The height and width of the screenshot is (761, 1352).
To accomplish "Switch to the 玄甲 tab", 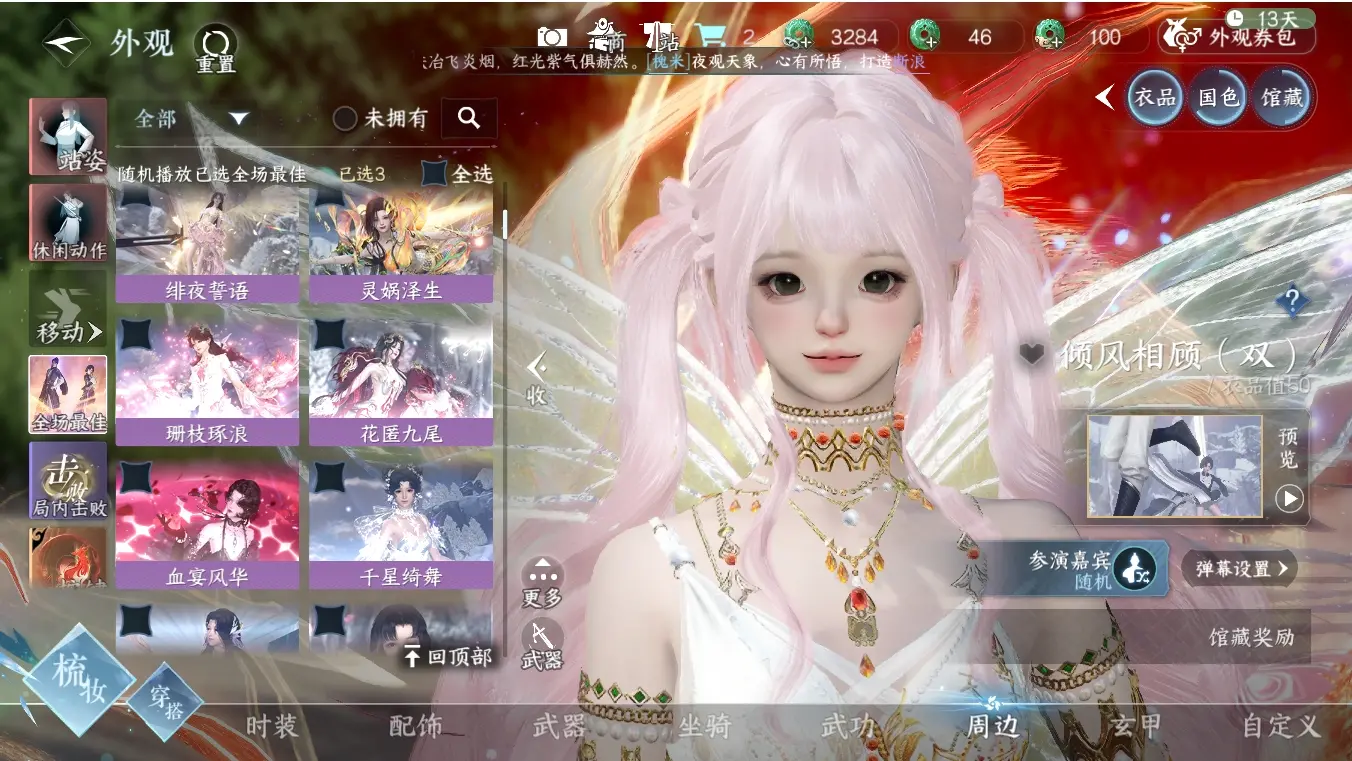I will click(x=1136, y=726).
